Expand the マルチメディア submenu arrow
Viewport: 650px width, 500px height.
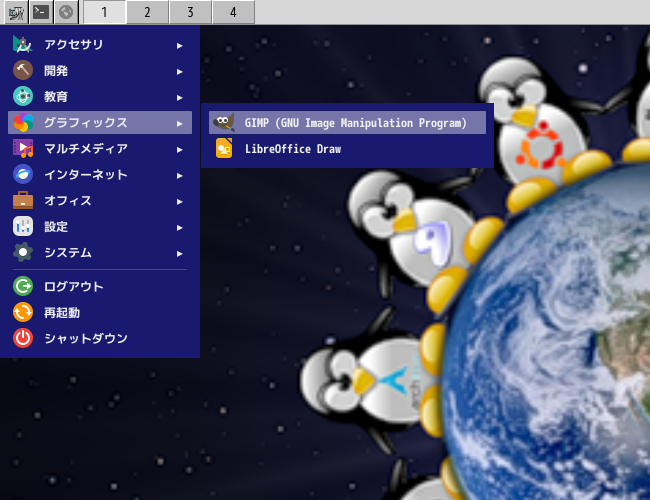tap(179, 150)
